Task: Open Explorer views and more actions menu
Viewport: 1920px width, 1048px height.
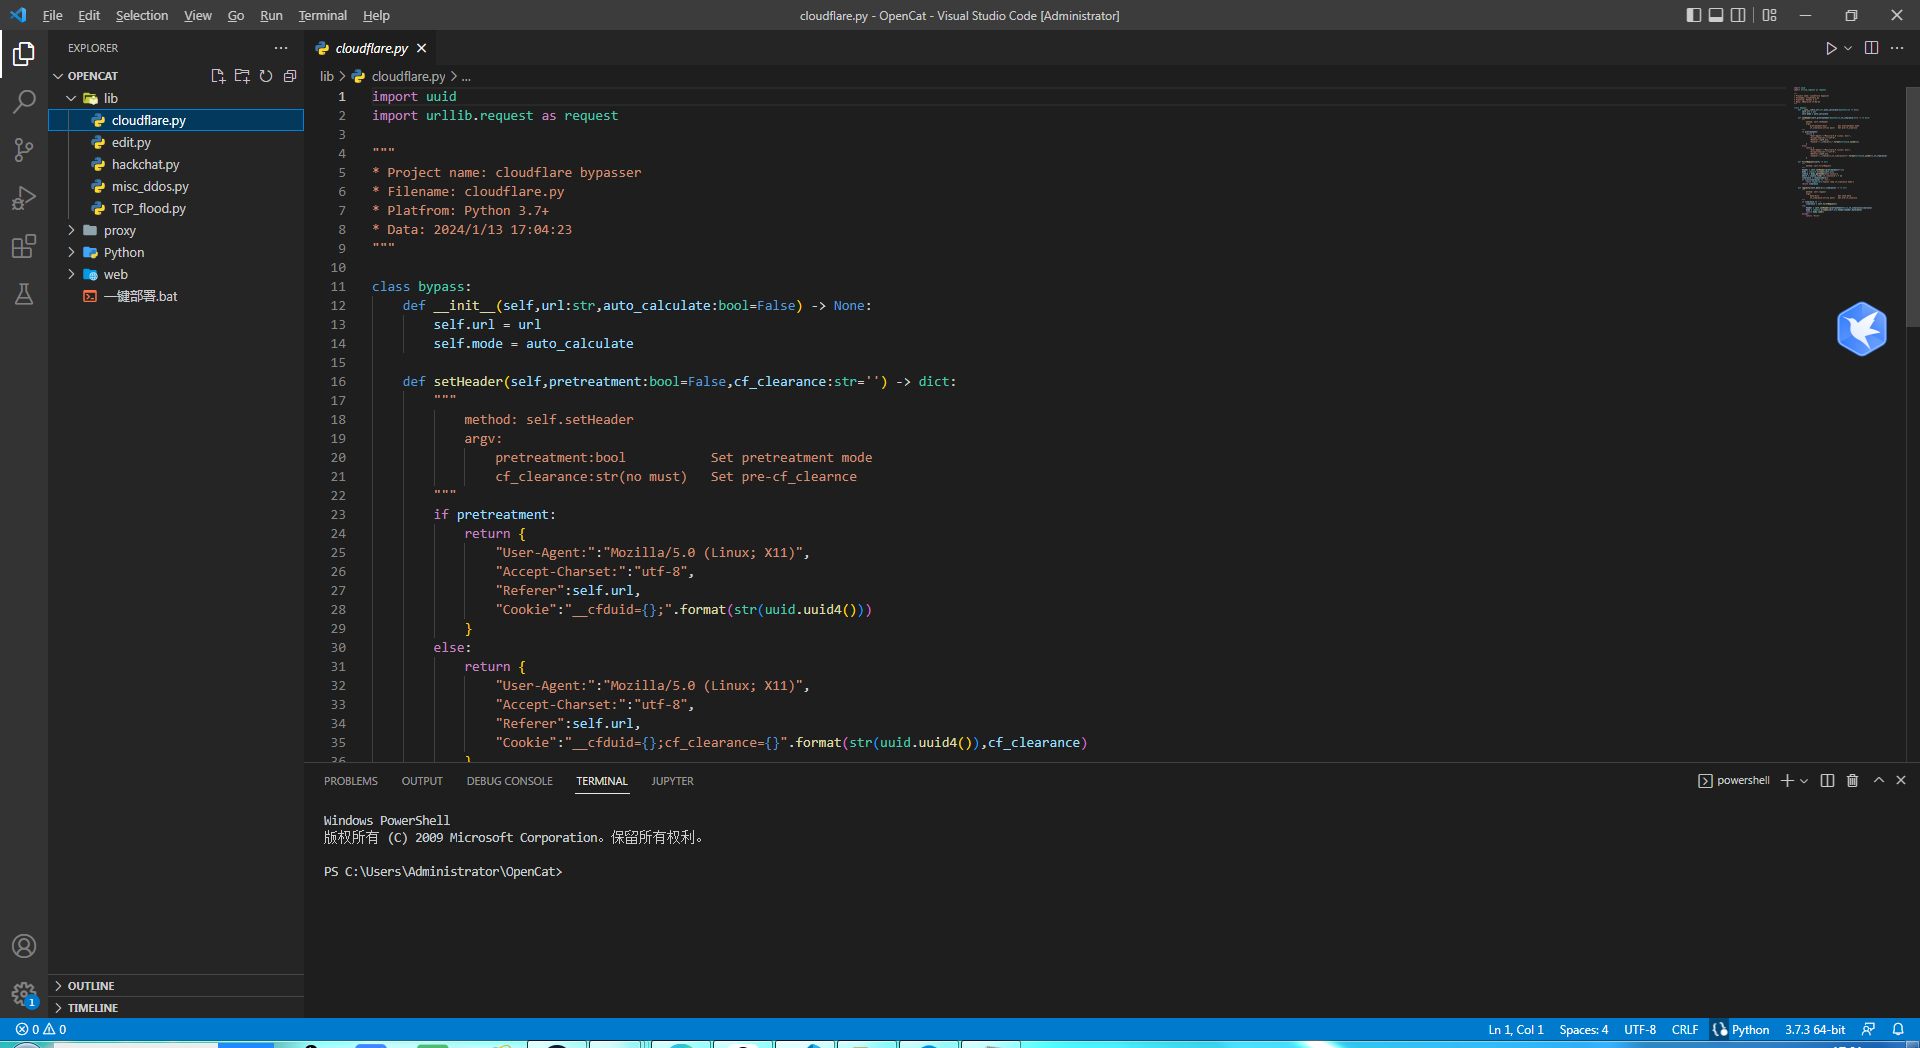Action: 281,48
